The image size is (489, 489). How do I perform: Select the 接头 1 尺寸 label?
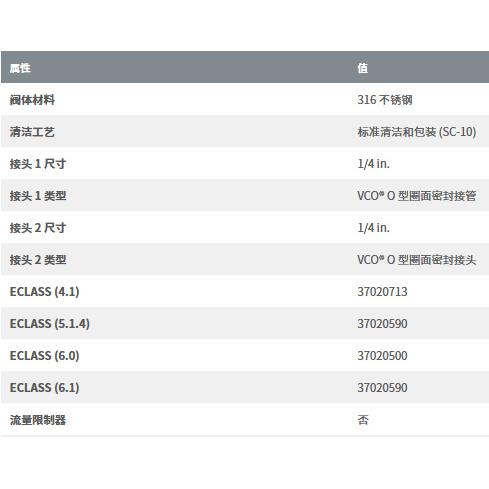pos(38,164)
